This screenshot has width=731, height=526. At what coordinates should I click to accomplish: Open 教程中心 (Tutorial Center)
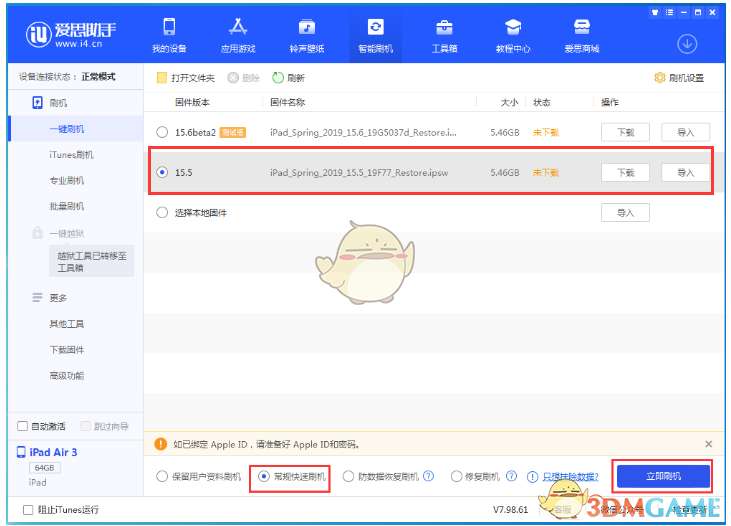[x=513, y=35]
